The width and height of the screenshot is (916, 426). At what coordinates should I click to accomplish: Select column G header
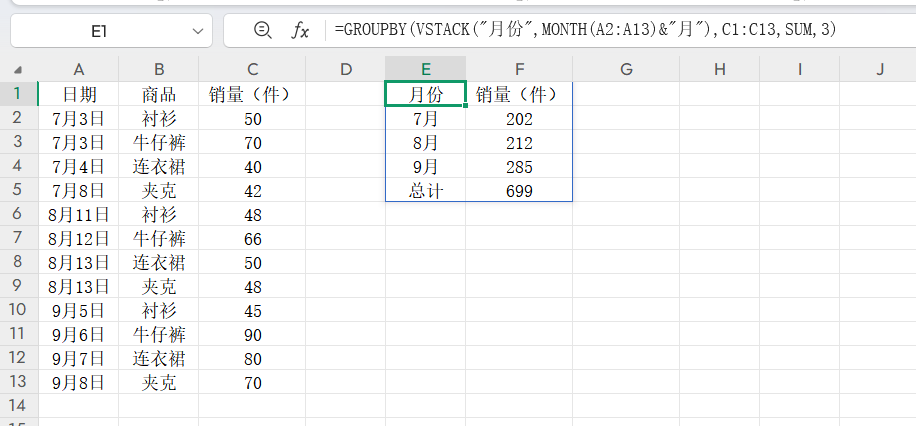coord(626,69)
